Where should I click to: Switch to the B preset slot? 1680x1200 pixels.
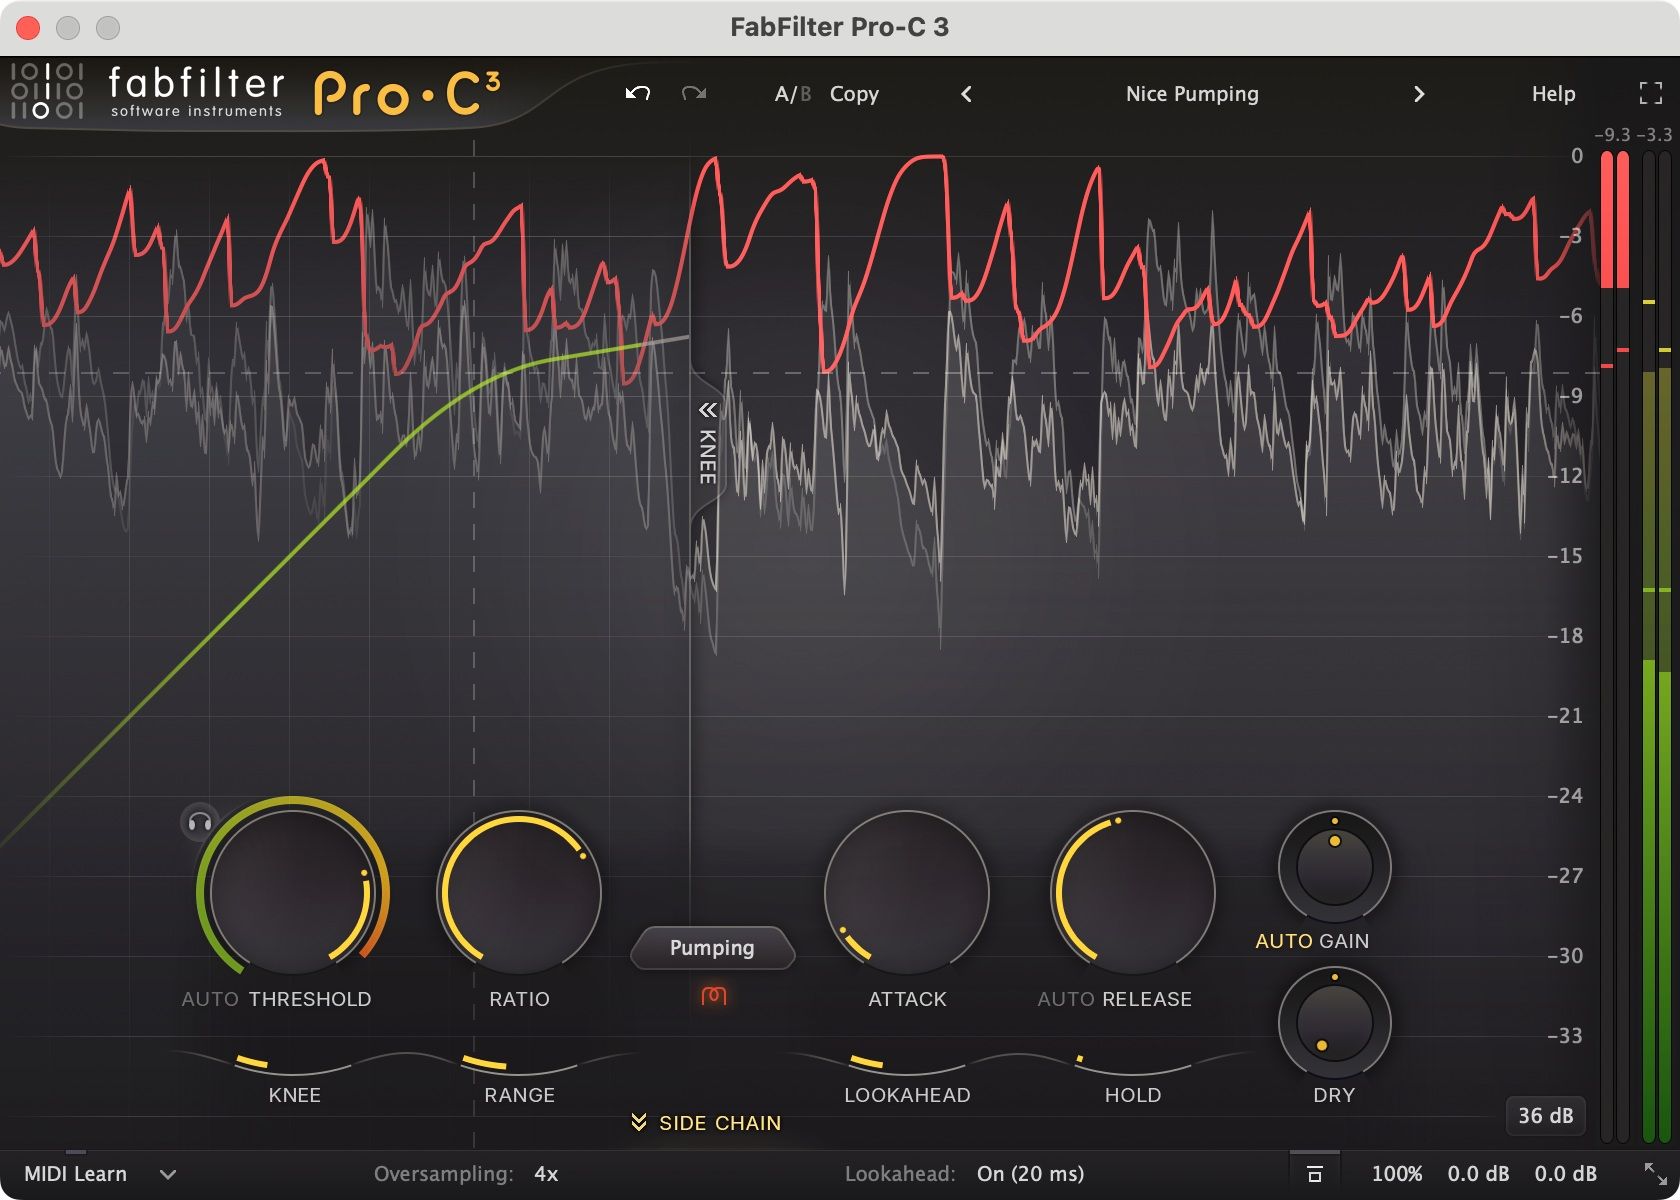pos(804,93)
